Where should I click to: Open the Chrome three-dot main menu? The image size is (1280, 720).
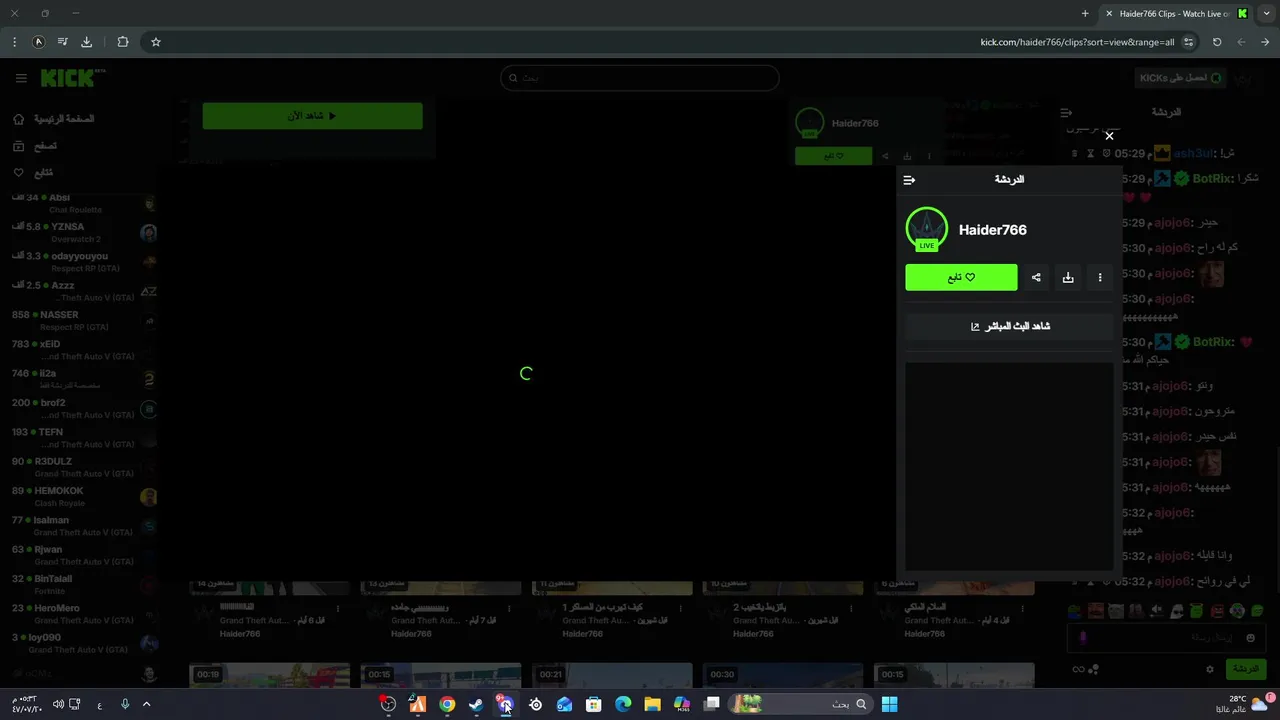point(14,42)
